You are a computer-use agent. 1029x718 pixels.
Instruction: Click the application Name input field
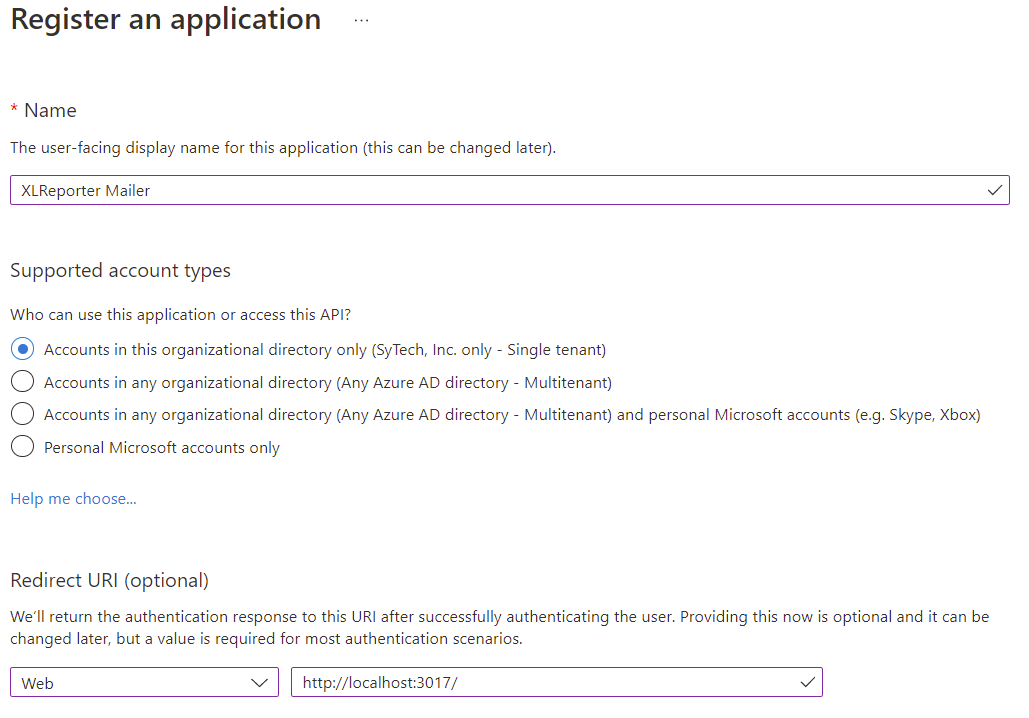coord(509,190)
